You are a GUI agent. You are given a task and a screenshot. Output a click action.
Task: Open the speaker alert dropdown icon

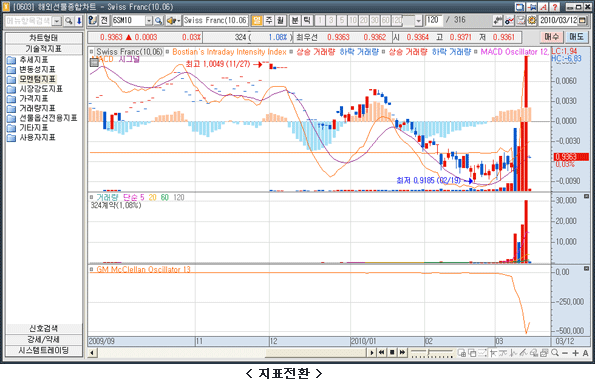click(x=173, y=20)
